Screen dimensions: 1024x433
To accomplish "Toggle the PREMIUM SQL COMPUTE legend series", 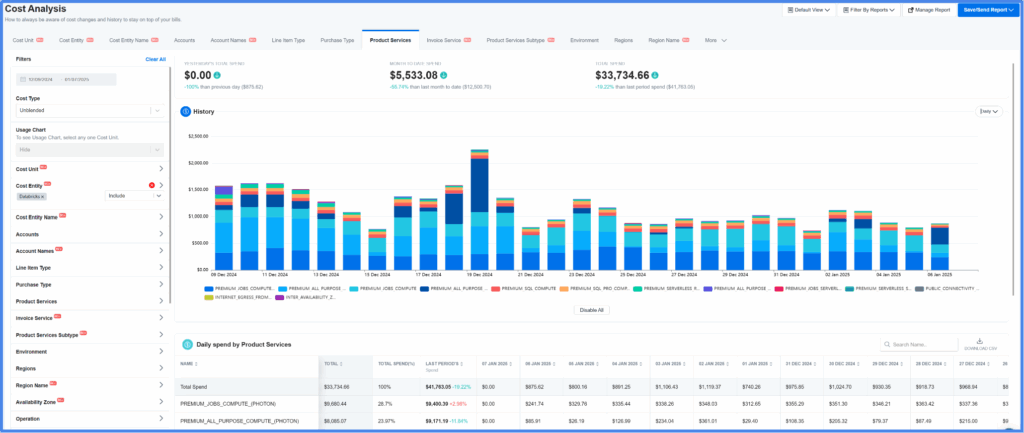I will pyautogui.click(x=526, y=288).
